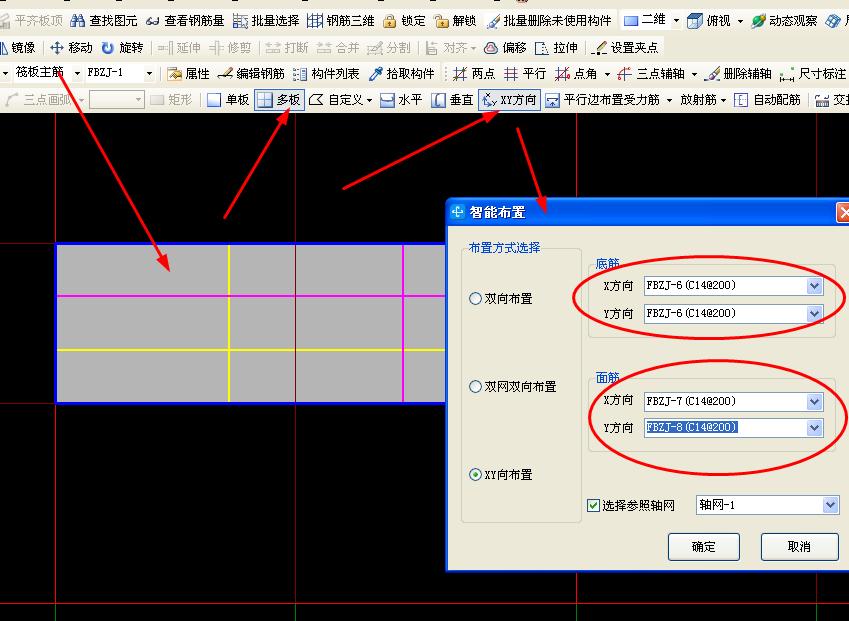The image size is (849, 621).
Task: Choose 水平 horizontal layout
Action: tap(401, 100)
